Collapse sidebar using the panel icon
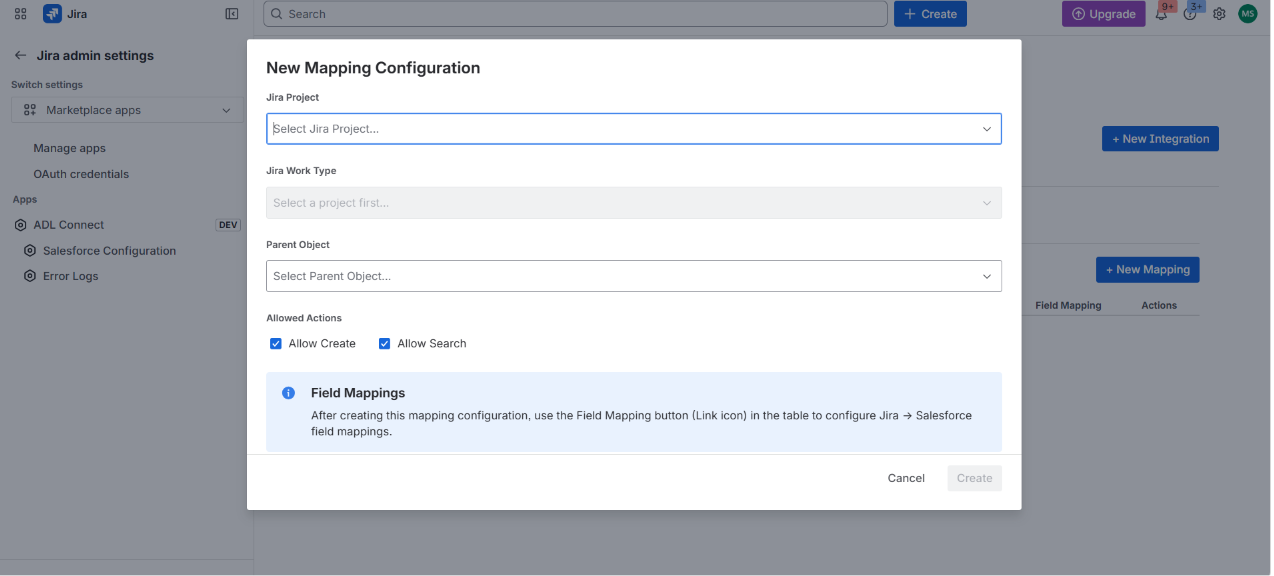Image resolution: width=1274 pixels, height=576 pixels. pos(232,14)
